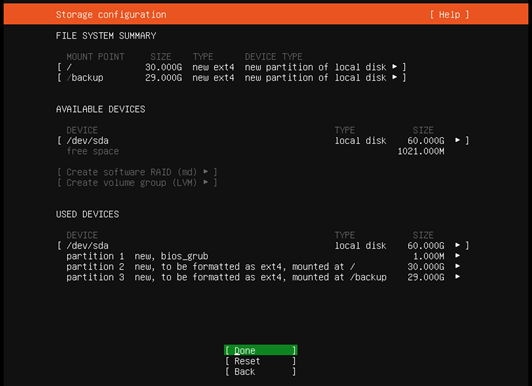Select partition 1 new bios_grub row
This screenshot has height=386, width=532.
point(263,256)
